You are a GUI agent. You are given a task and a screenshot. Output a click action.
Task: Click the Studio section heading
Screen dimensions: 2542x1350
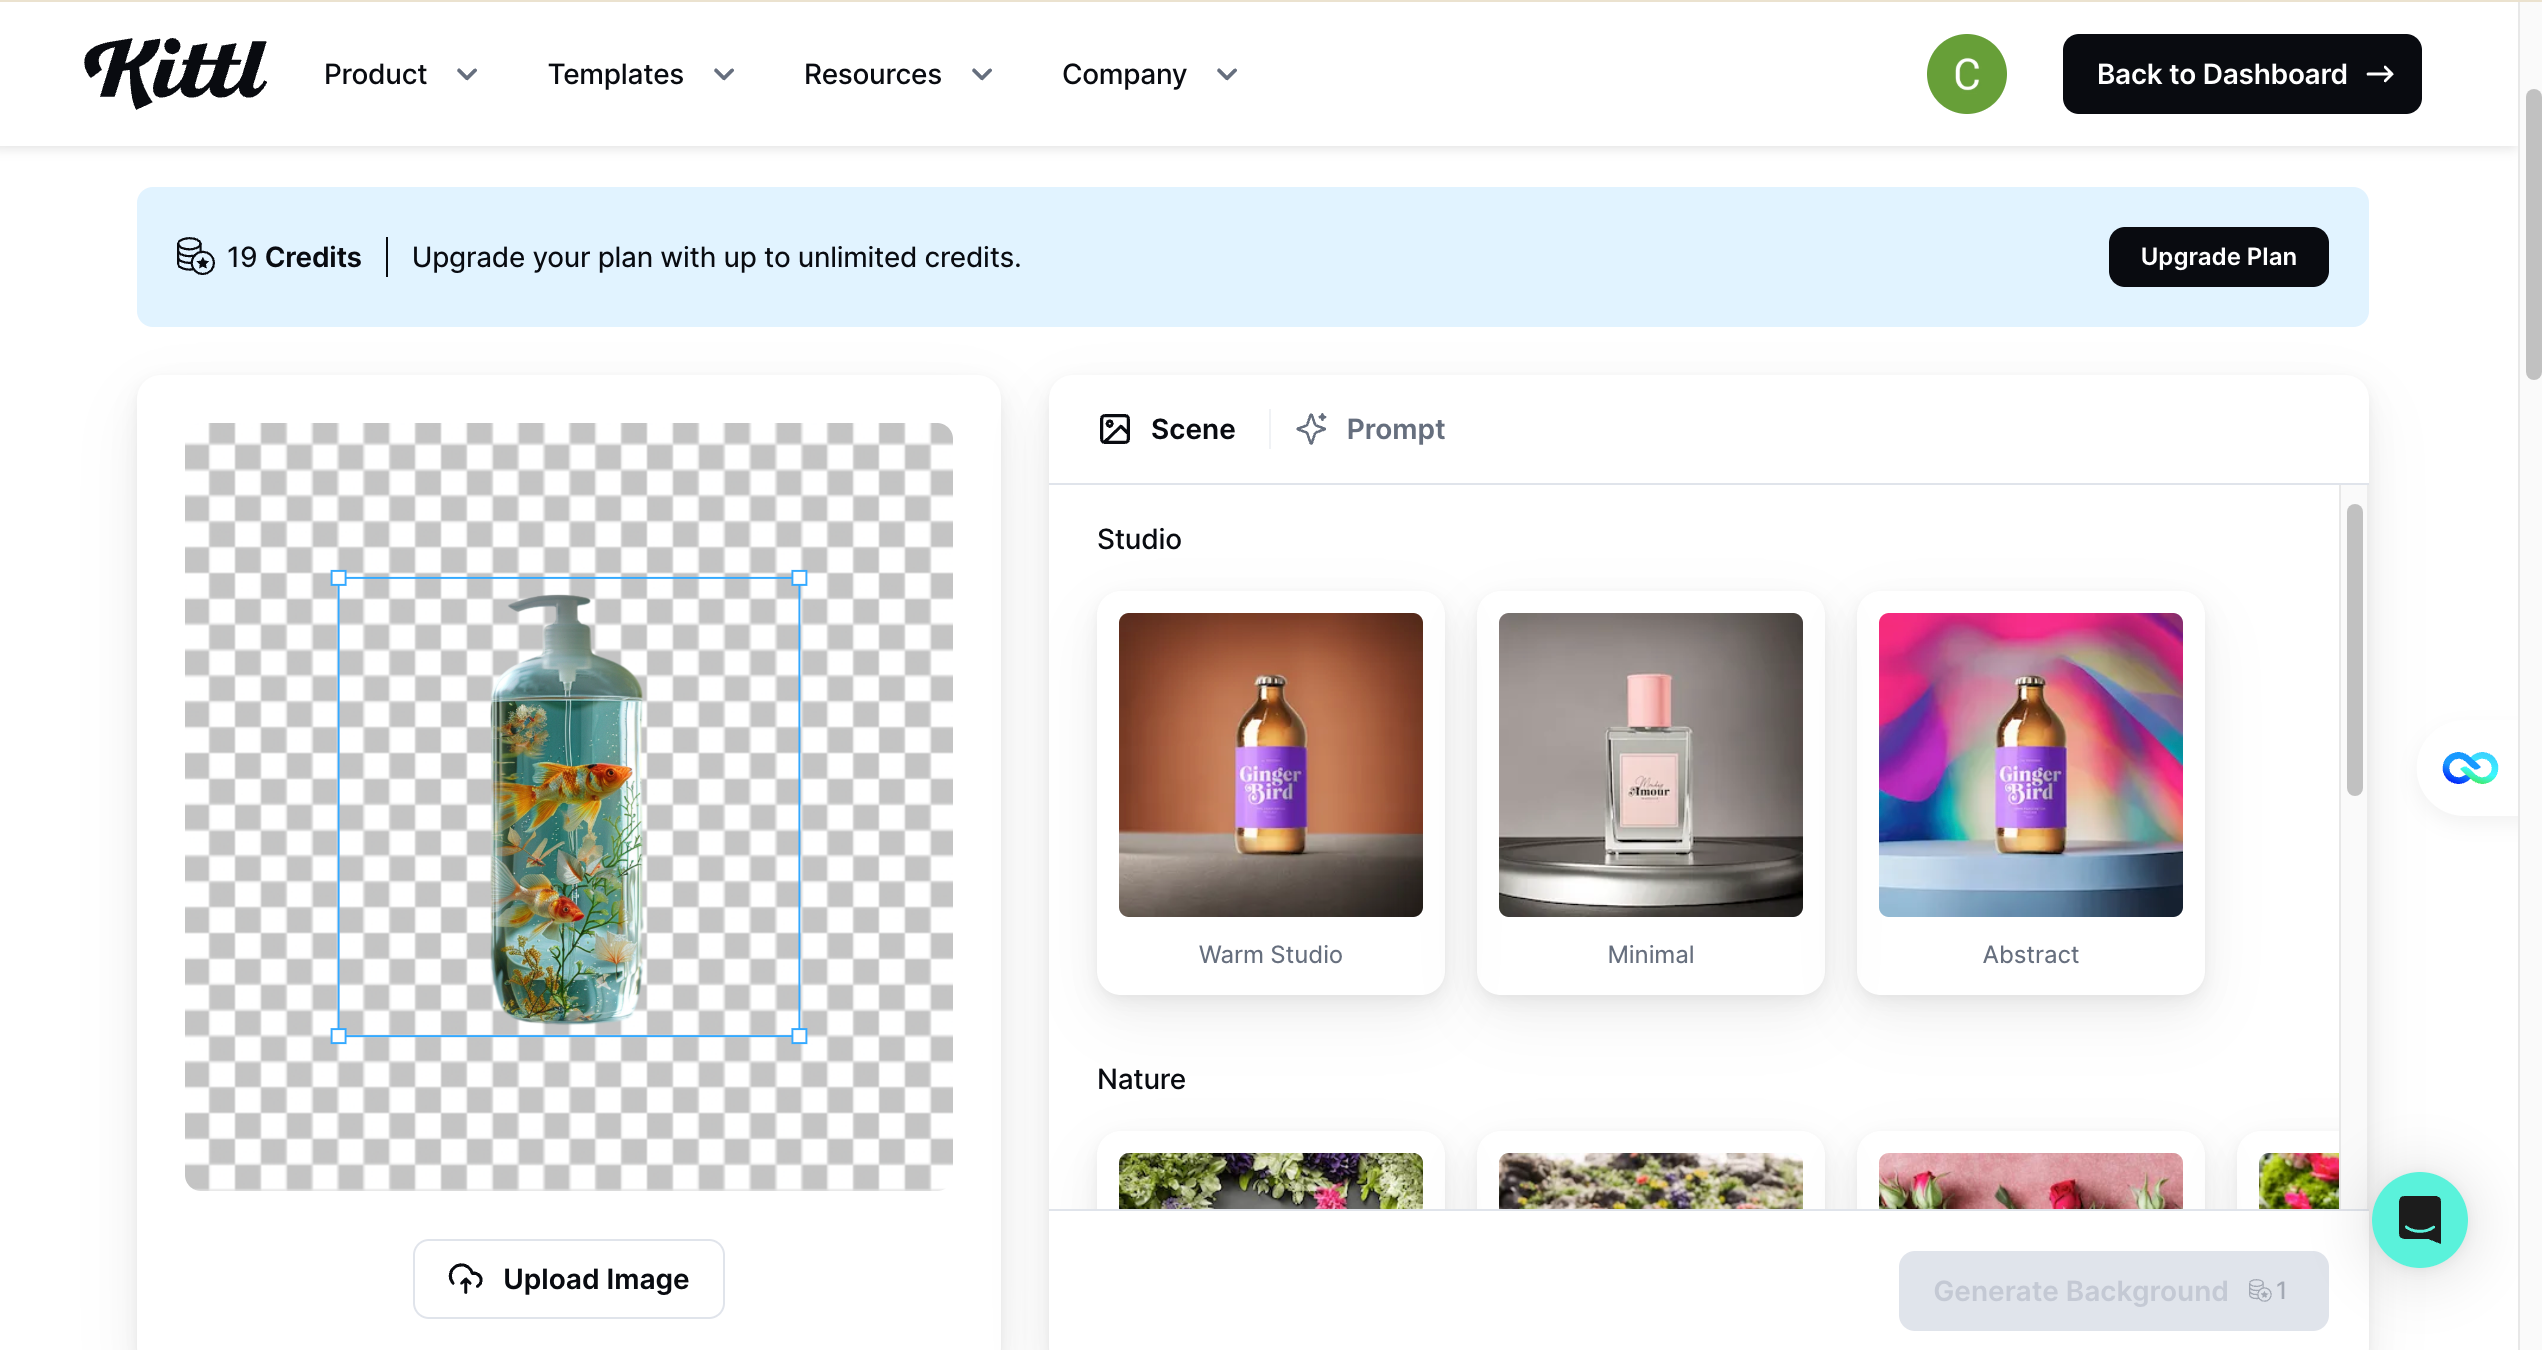point(1139,539)
